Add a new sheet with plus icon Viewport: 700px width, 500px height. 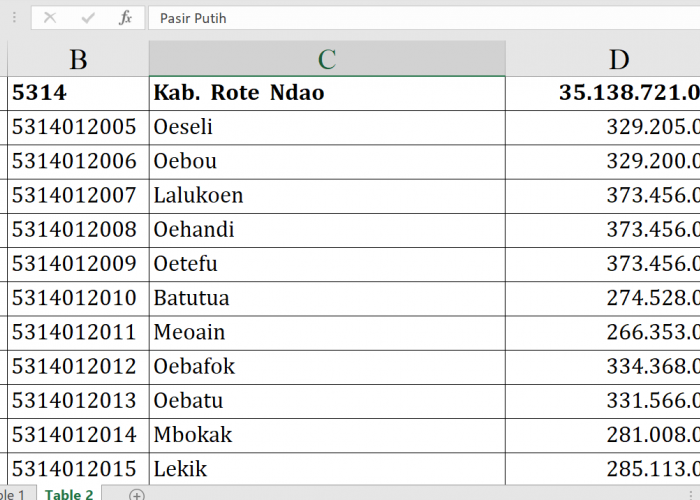coord(137,494)
